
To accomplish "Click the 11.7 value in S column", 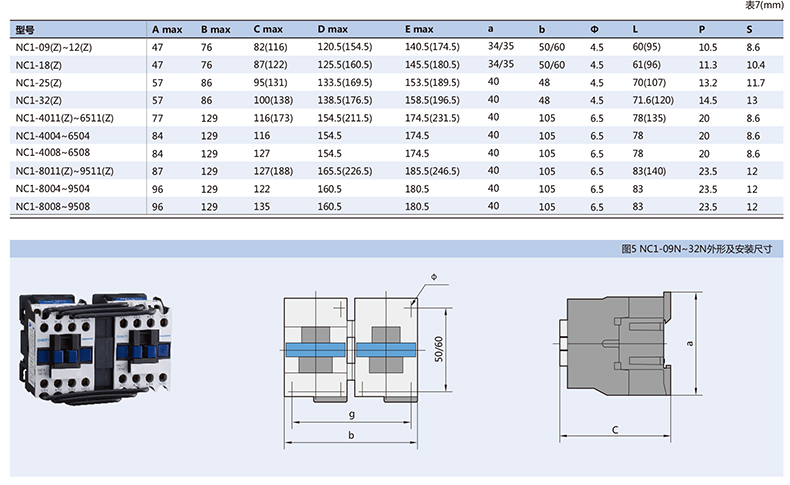I will pos(755,82).
